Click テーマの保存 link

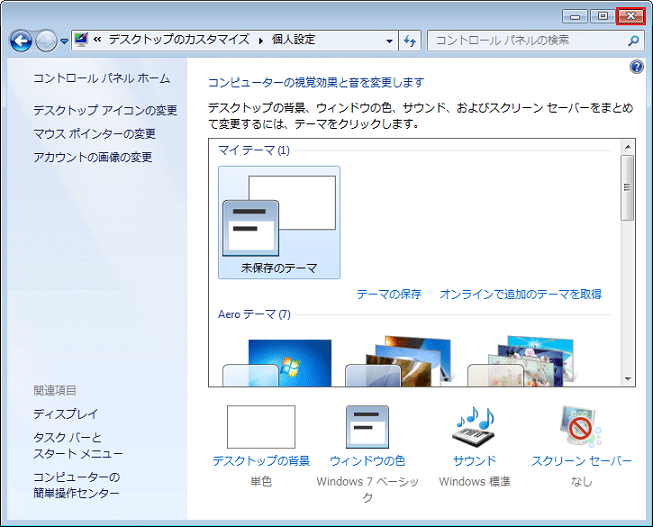pos(389,294)
